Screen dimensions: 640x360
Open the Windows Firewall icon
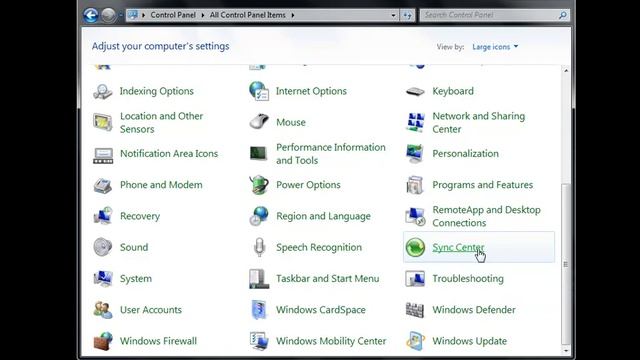(102, 341)
